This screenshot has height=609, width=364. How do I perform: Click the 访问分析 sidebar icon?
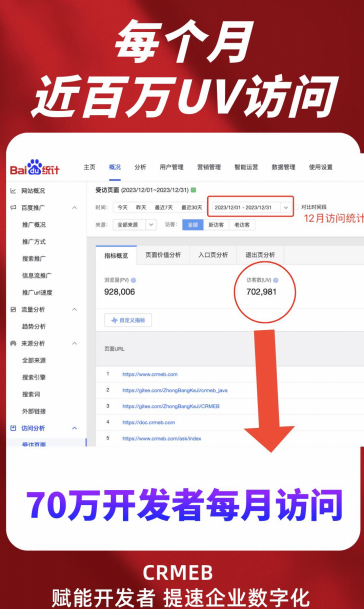[x=13, y=428]
